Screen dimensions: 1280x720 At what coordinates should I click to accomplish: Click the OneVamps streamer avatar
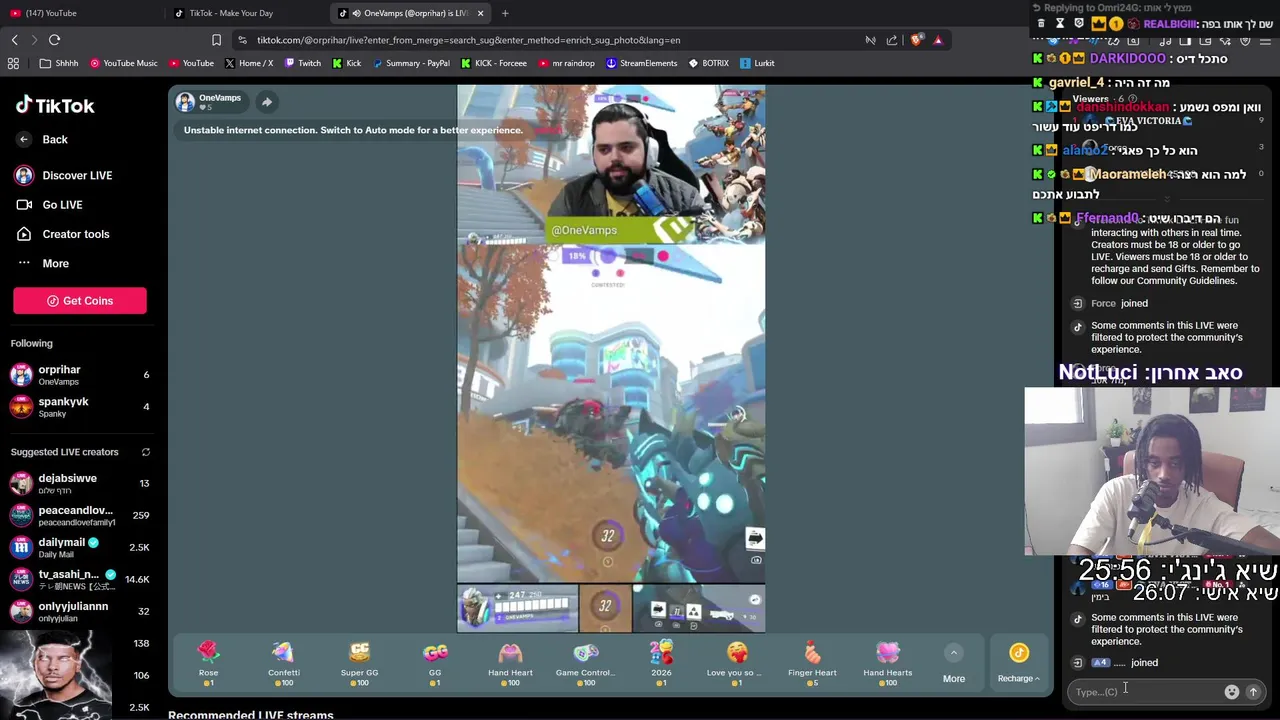(185, 102)
